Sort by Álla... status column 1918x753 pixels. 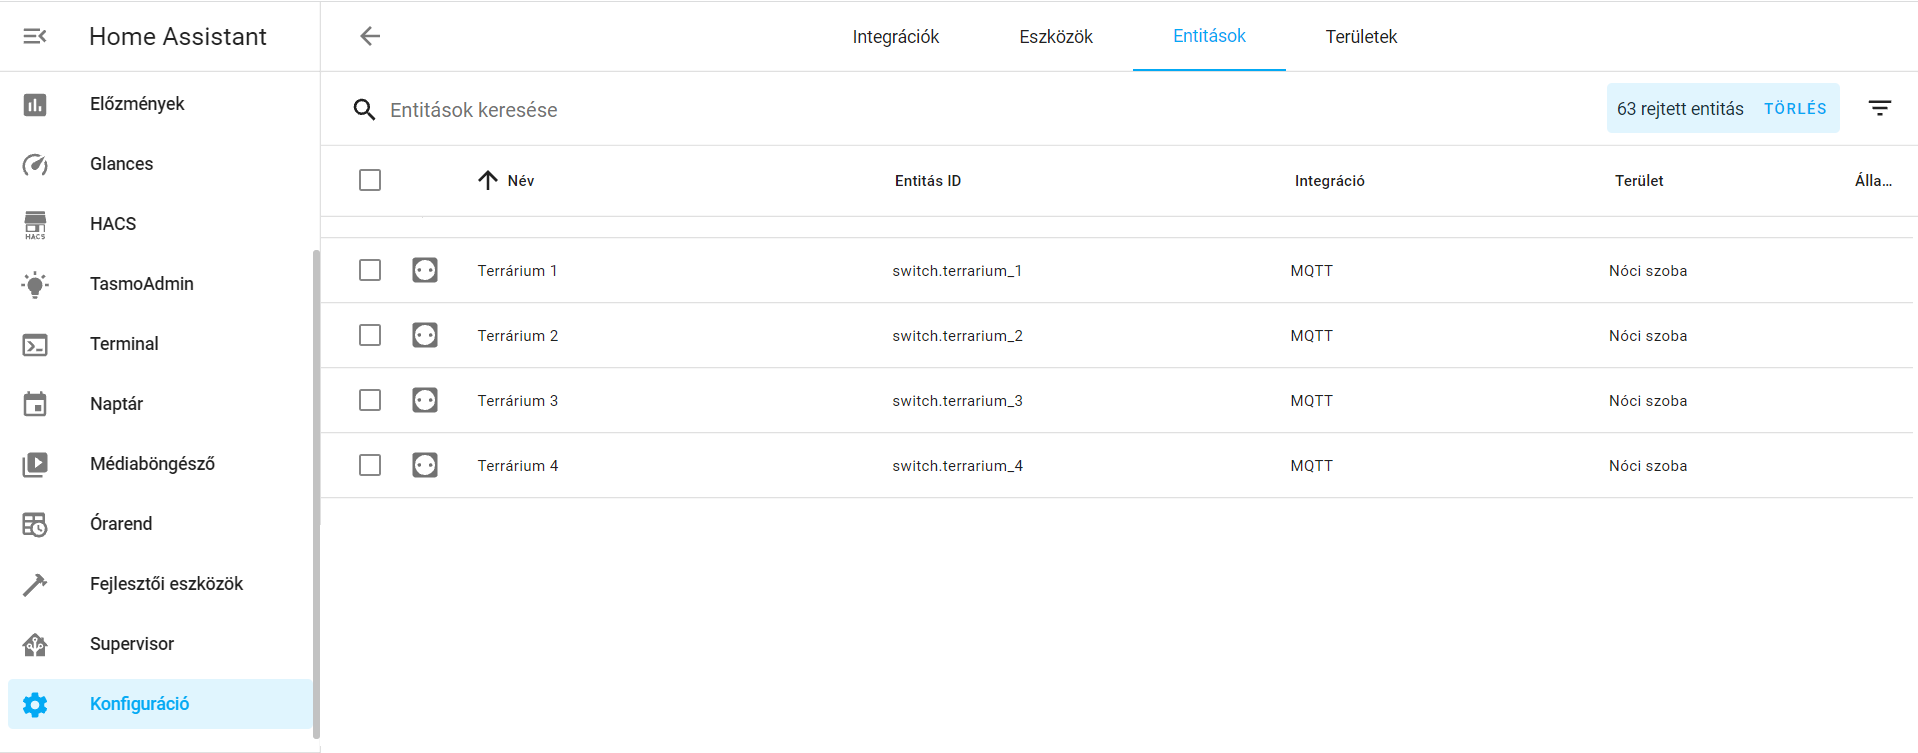[x=1873, y=181]
